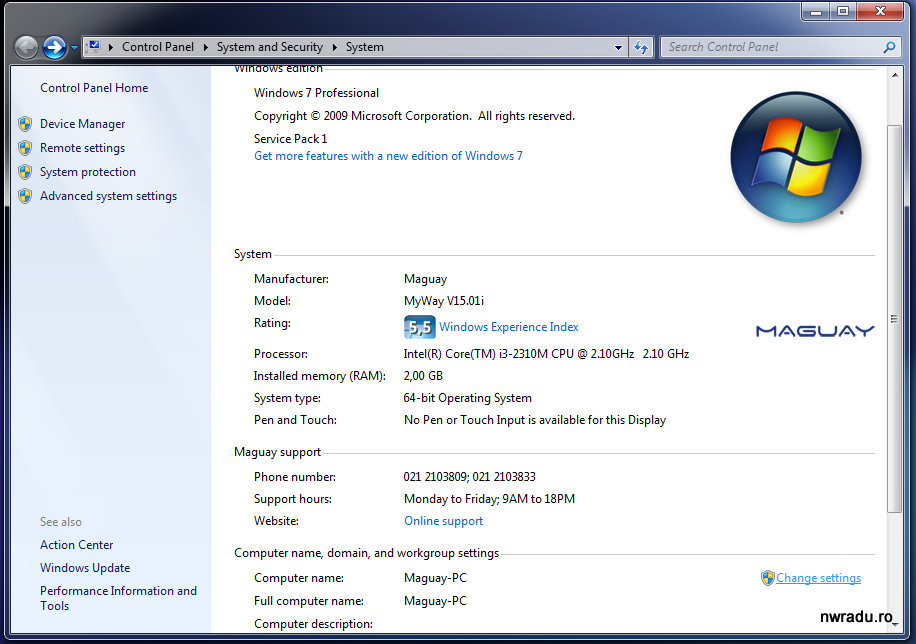This screenshot has width=916, height=644.
Task: Open Windows Experience Index link
Action: pyautogui.click(x=508, y=327)
